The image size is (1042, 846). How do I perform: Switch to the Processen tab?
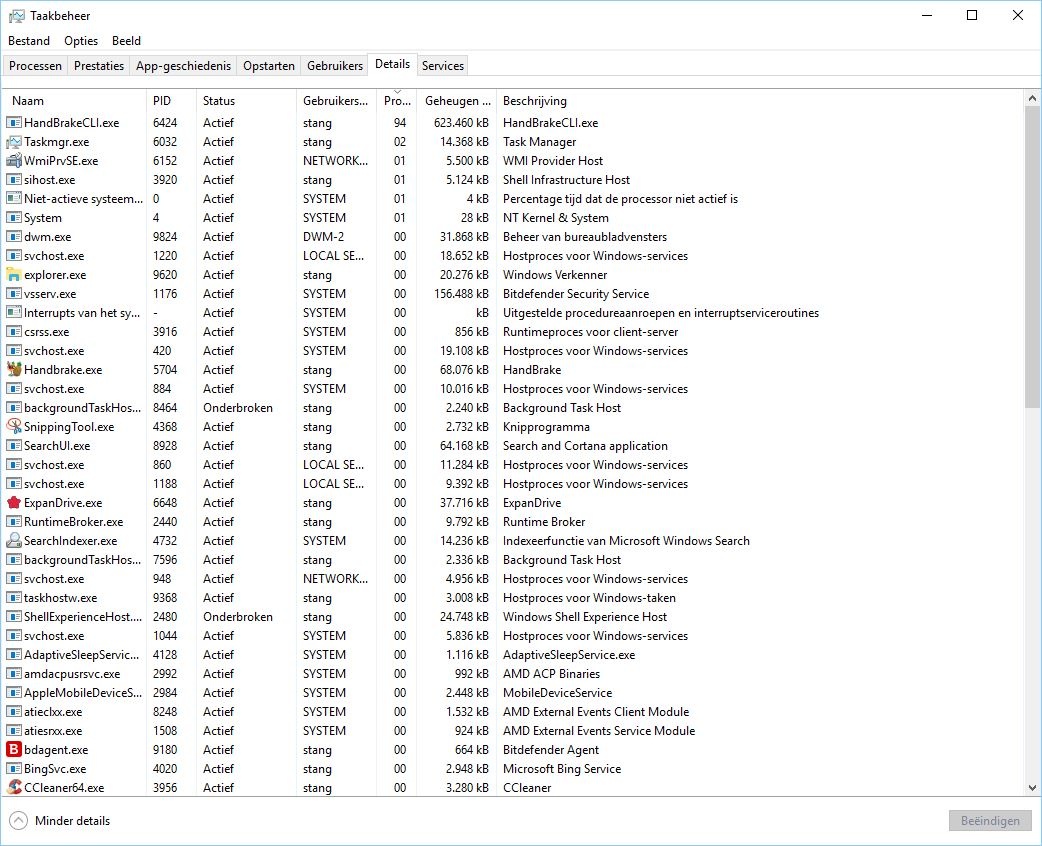point(35,66)
